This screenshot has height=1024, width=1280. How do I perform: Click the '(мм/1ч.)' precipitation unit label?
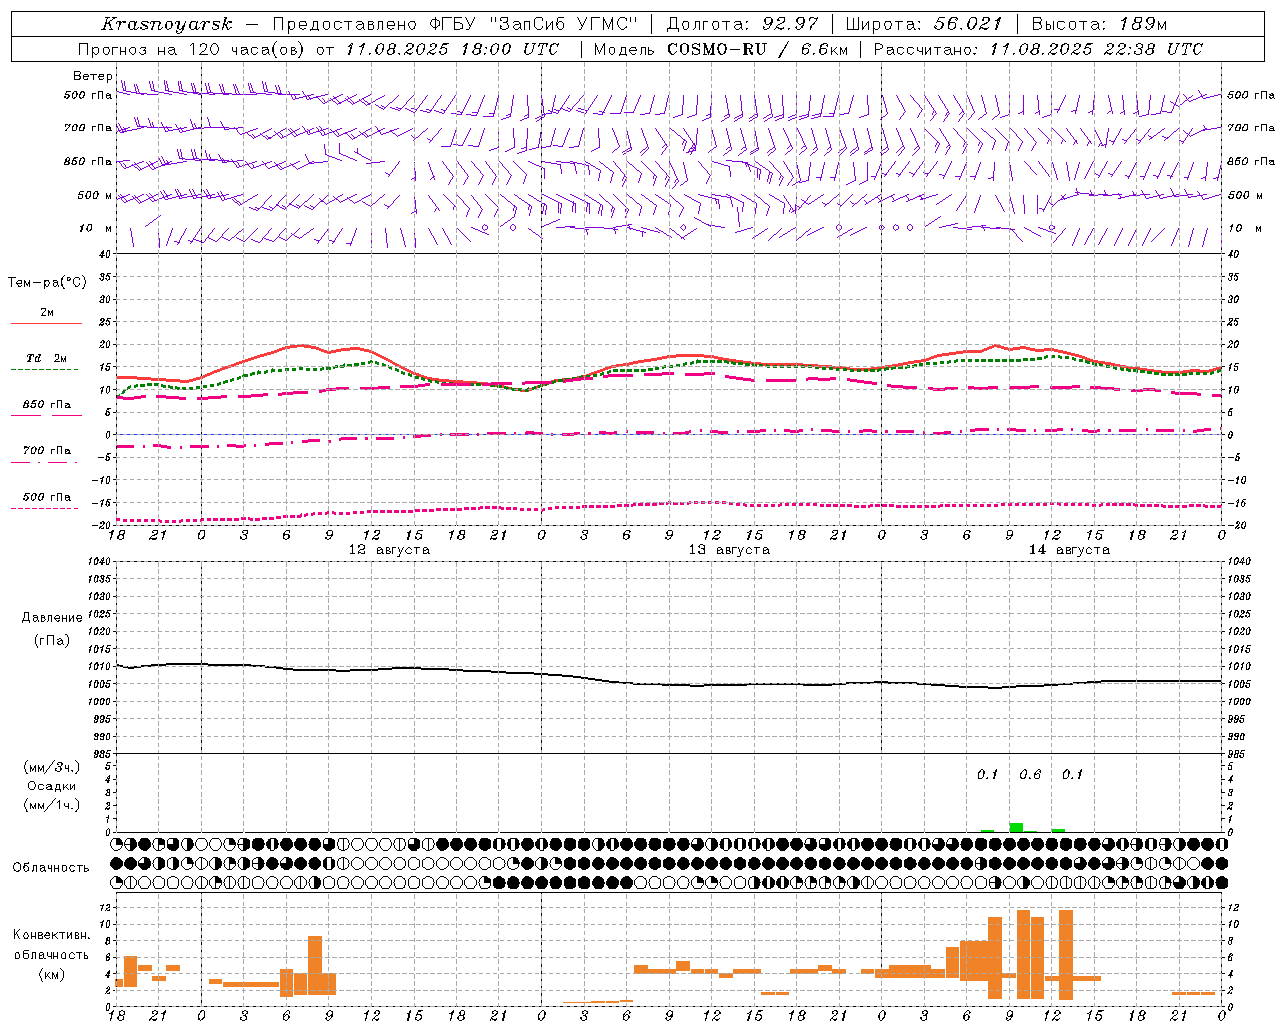tap(51, 805)
